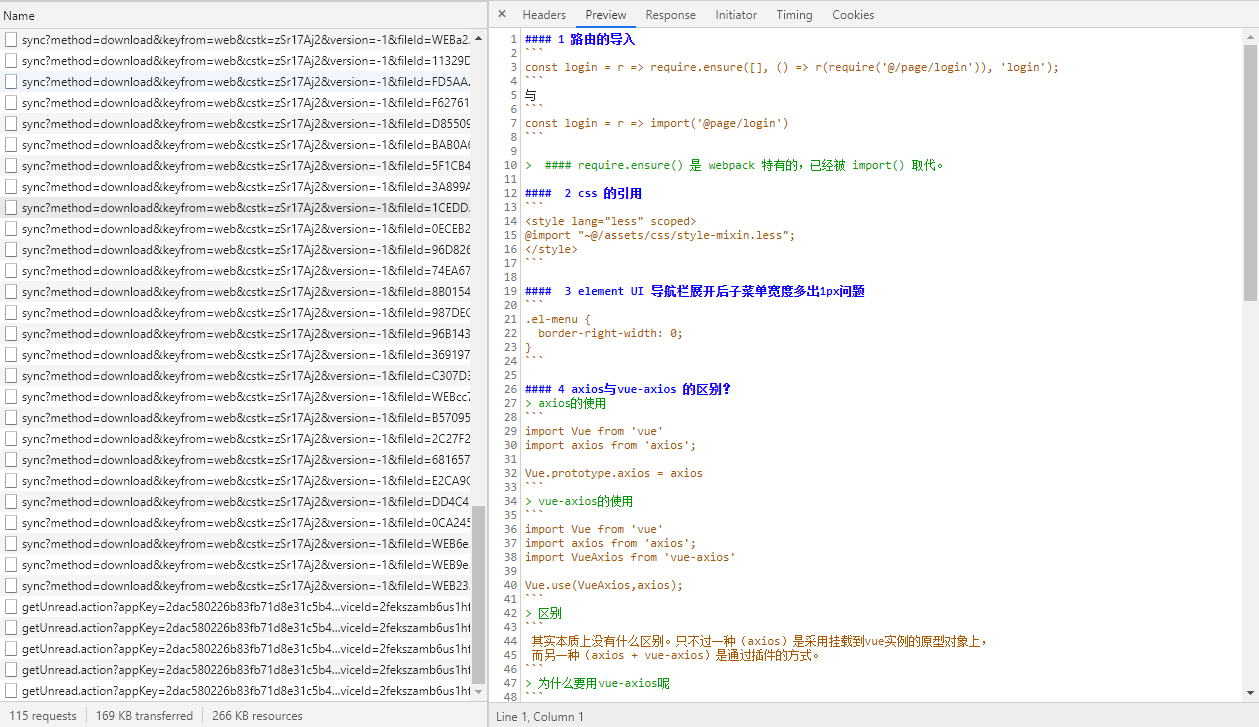1259x727 pixels.
Task: Click line 'border-right-width: 0;'
Action: point(610,334)
